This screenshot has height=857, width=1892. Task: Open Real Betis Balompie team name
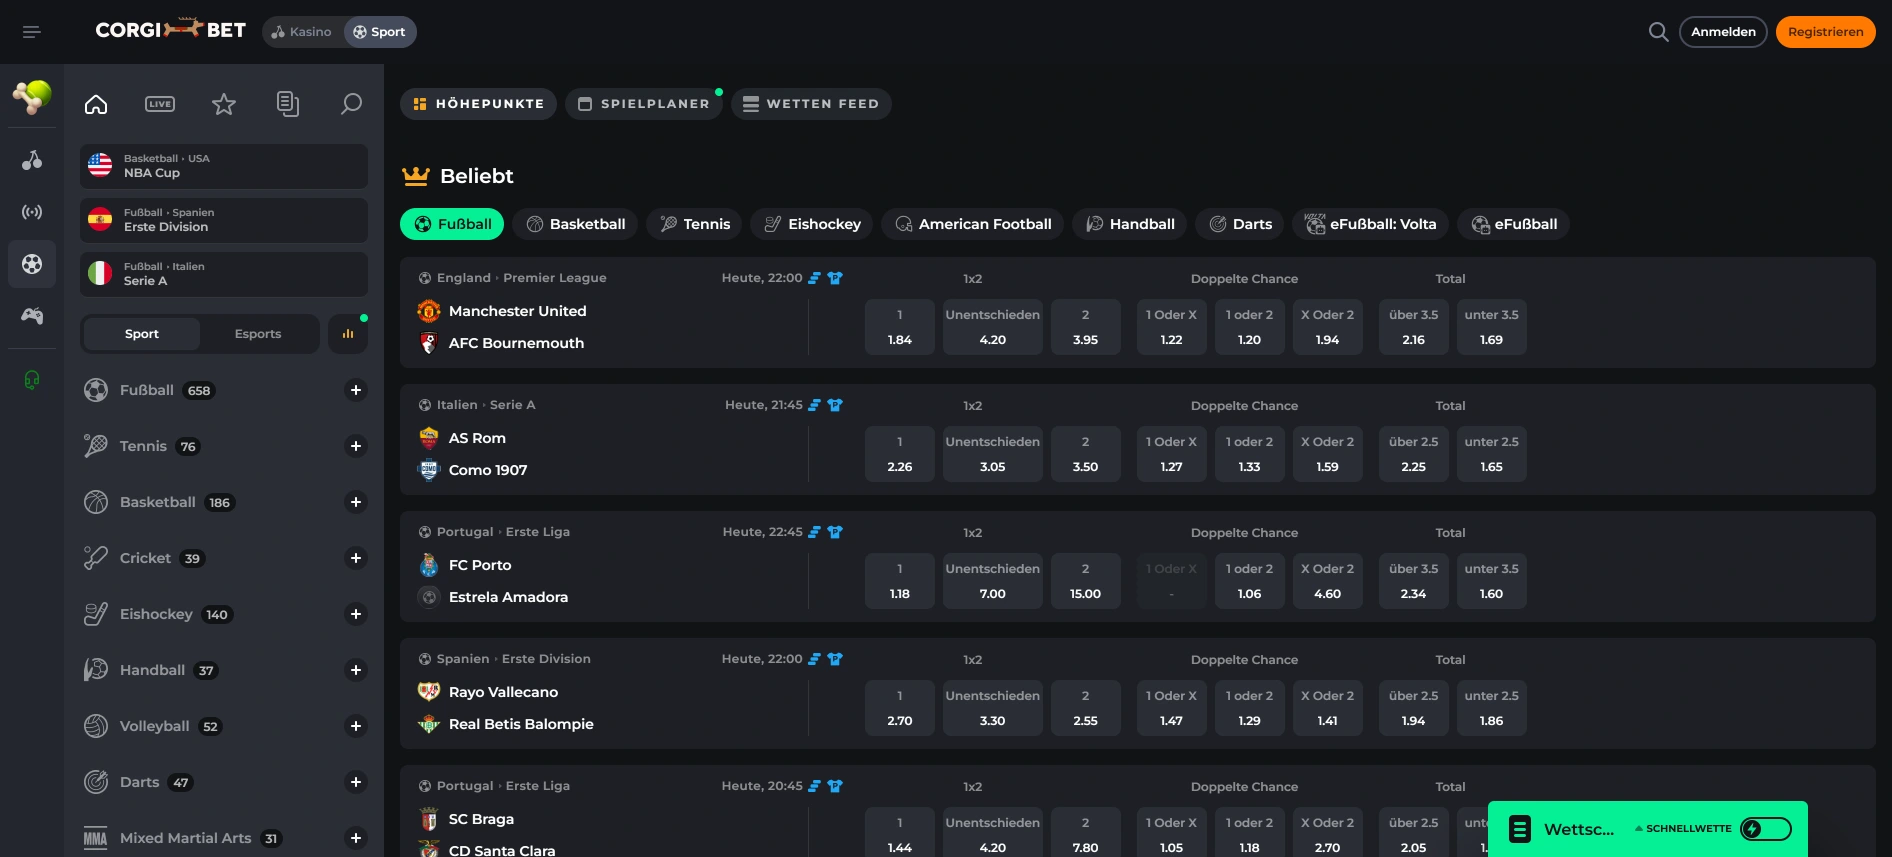click(521, 724)
